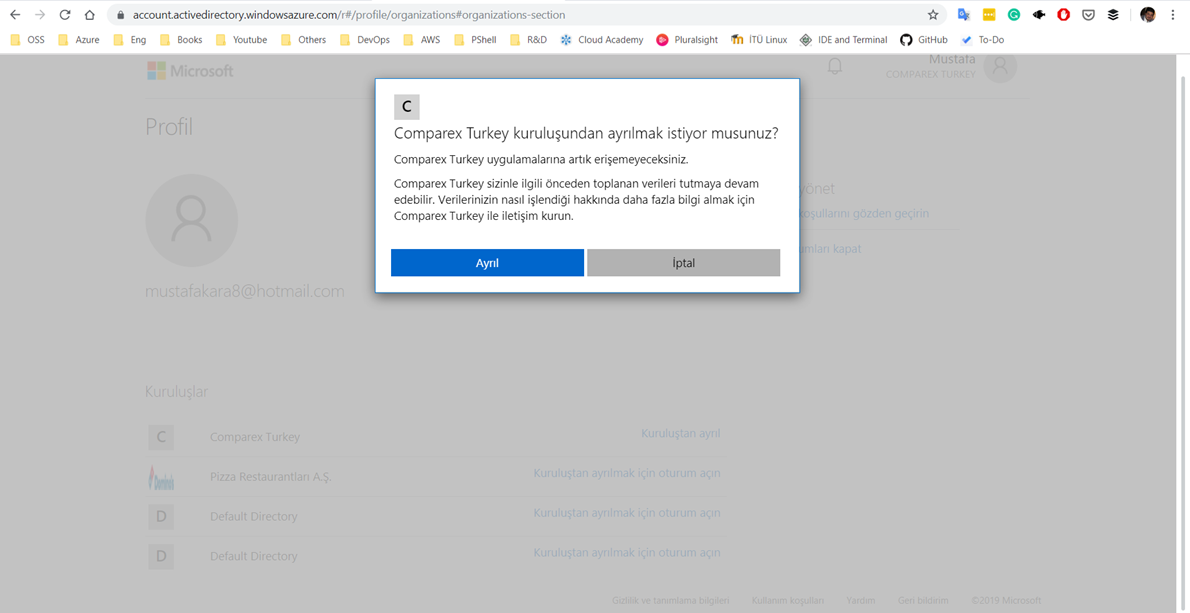The image size is (1190, 613).
Task: Click the dialog title about leaving Comparex Turkey
Action: [587, 134]
